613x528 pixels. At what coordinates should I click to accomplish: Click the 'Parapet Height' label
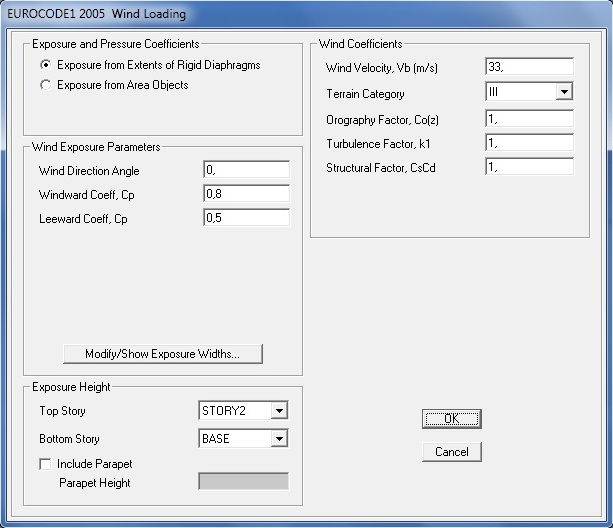click(x=95, y=483)
